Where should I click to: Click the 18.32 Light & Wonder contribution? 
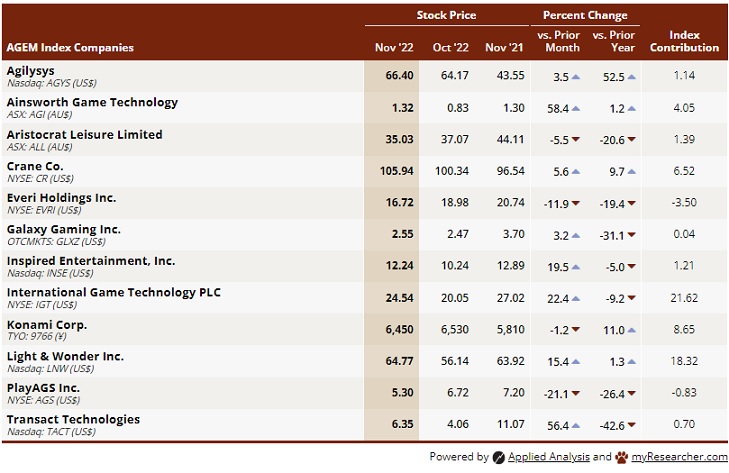point(684,361)
